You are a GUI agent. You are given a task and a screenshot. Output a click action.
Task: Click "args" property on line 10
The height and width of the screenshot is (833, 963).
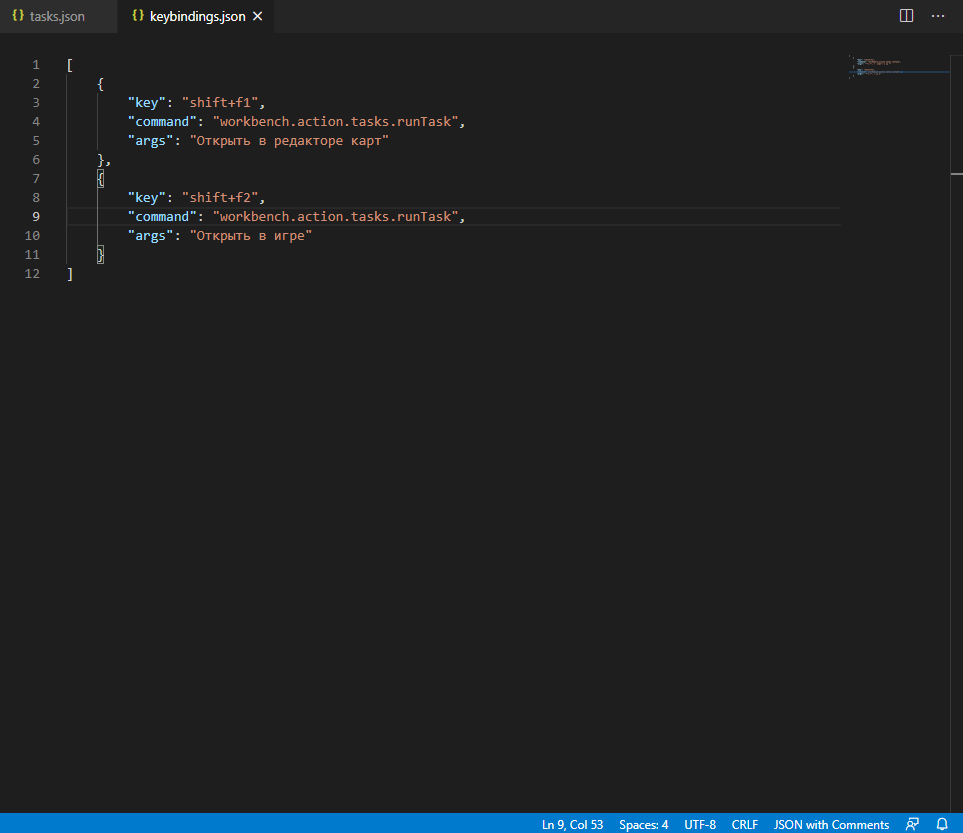[150, 236]
